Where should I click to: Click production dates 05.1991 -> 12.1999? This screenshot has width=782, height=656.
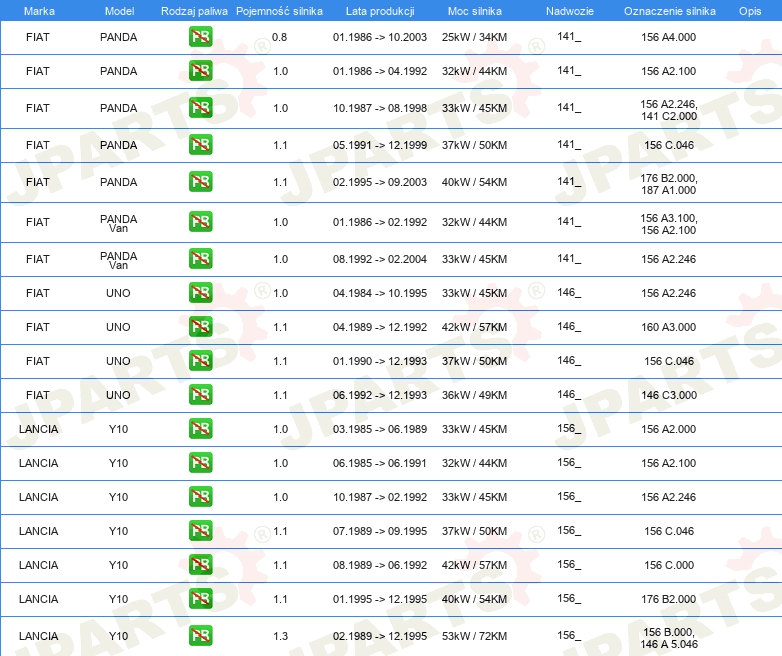coord(380,145)
